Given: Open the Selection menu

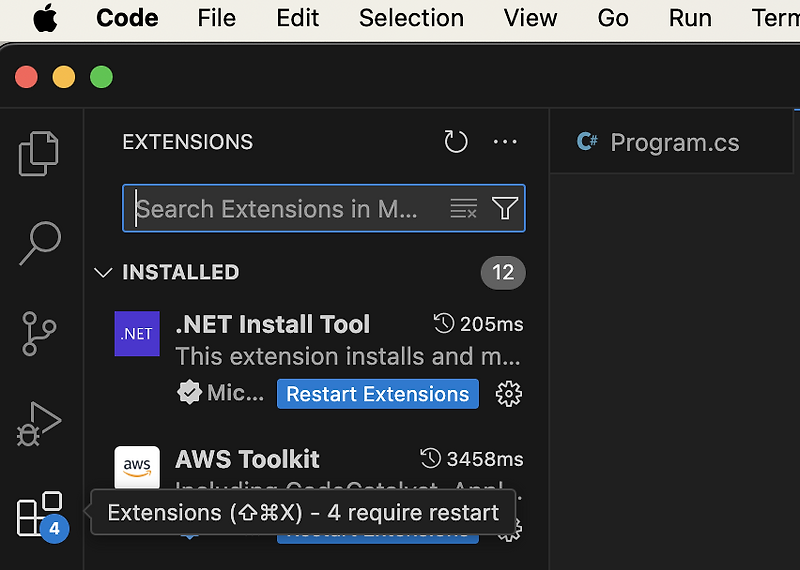Looking at the screenshot, I should pyautogui.click(x=411, y=18).
